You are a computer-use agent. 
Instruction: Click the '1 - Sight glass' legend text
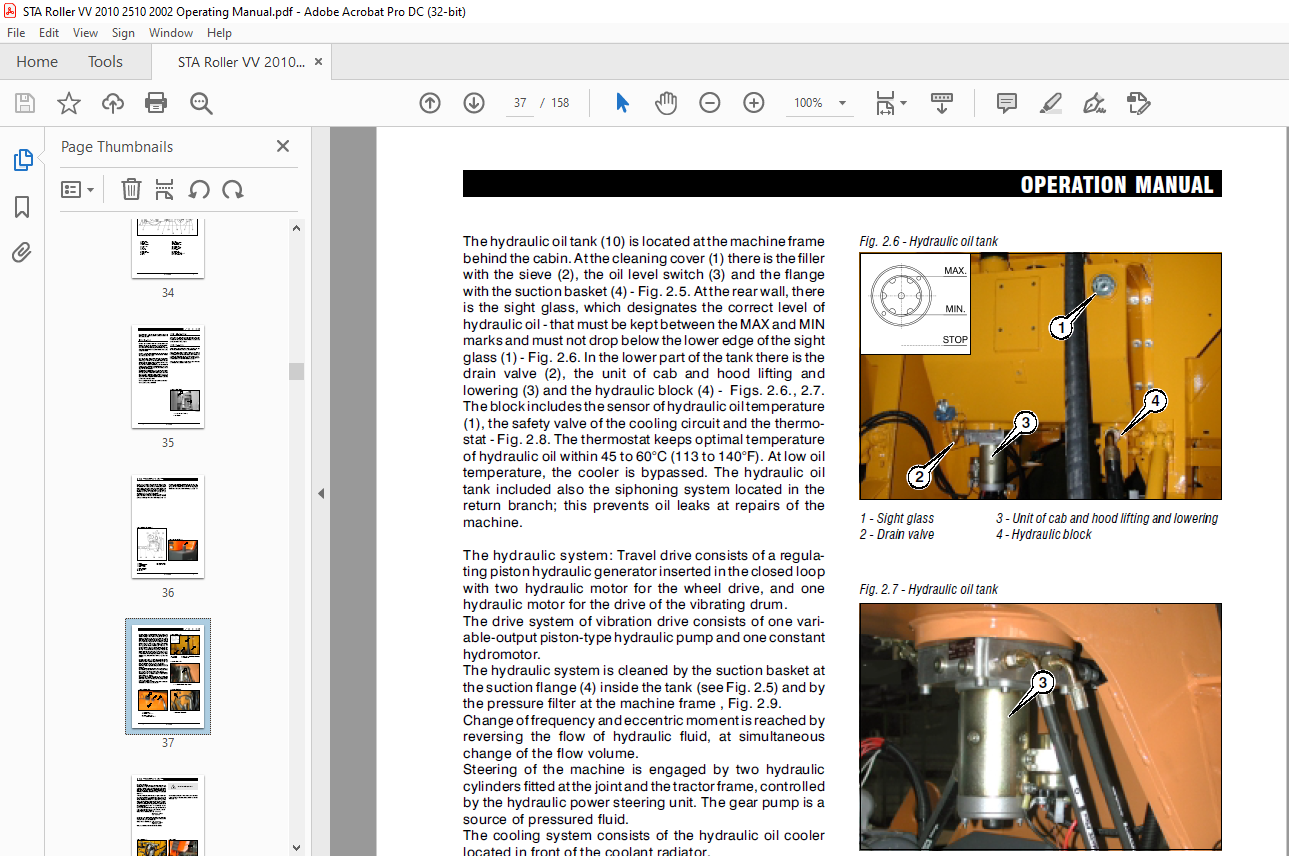click(x=897, y=518)
